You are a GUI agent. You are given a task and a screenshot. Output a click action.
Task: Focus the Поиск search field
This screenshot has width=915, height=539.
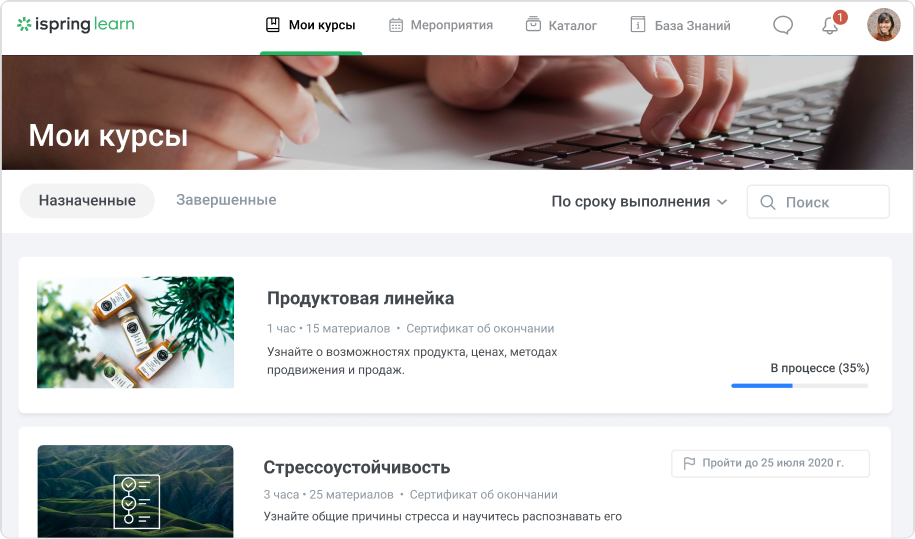click(818, 202)
